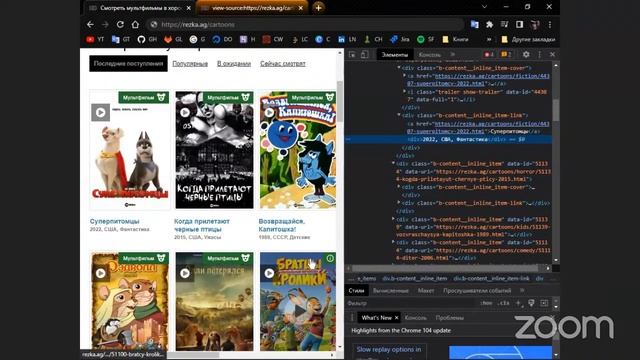The width and height of the screenshot is (640, 360).
Task: Open the CH bookmark
Action: pyautogui.click(x=373, y=39)
